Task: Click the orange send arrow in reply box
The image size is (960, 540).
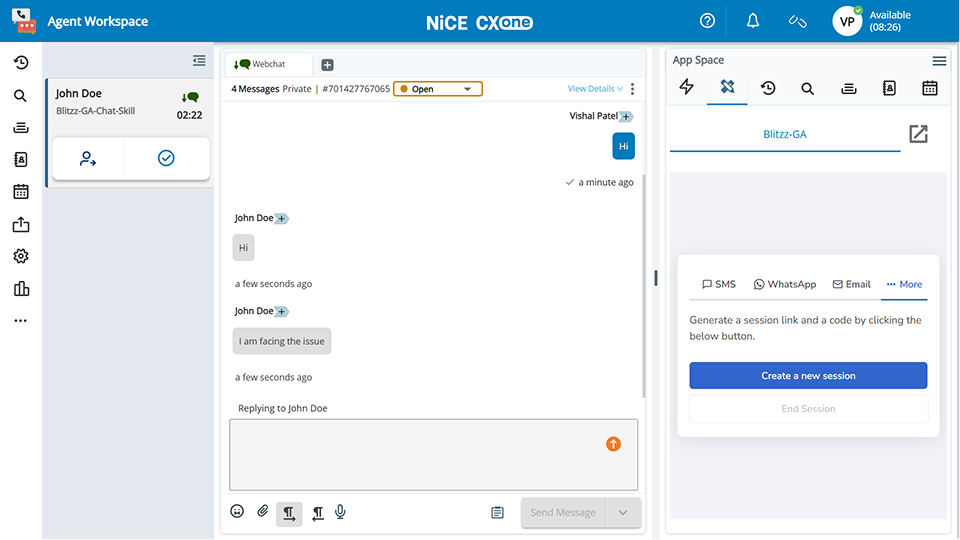Action: (613, 444)
